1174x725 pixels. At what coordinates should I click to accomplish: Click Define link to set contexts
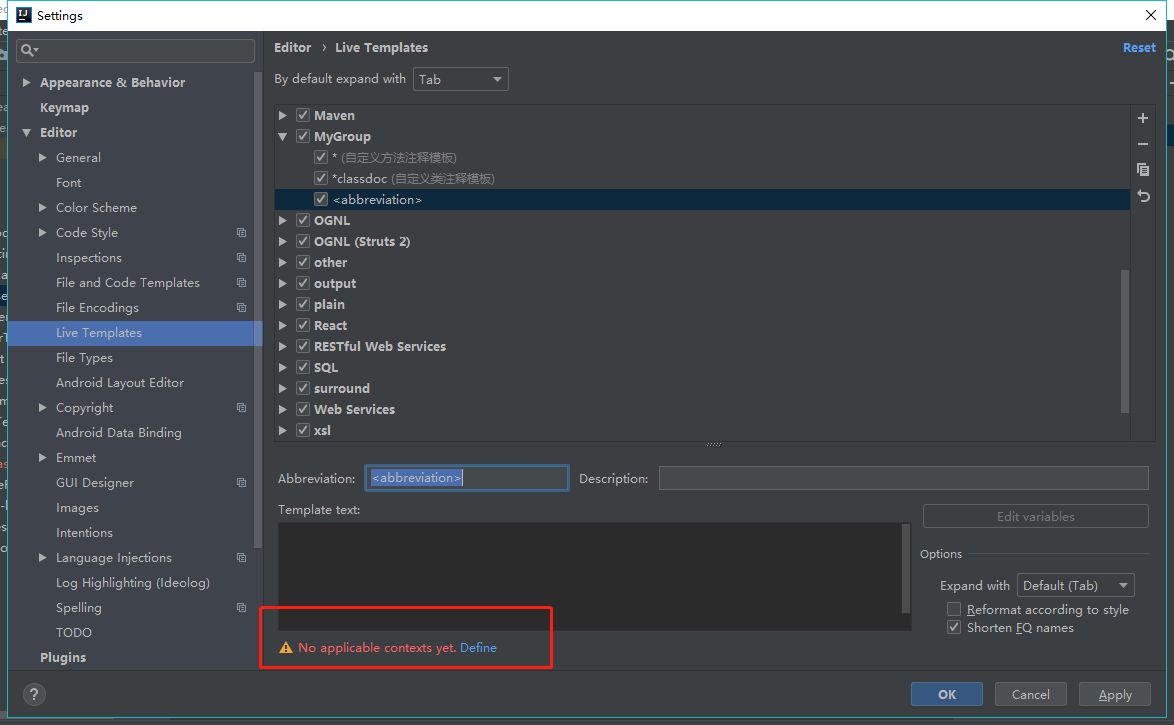pyautogui.click(x=478, y=648)
